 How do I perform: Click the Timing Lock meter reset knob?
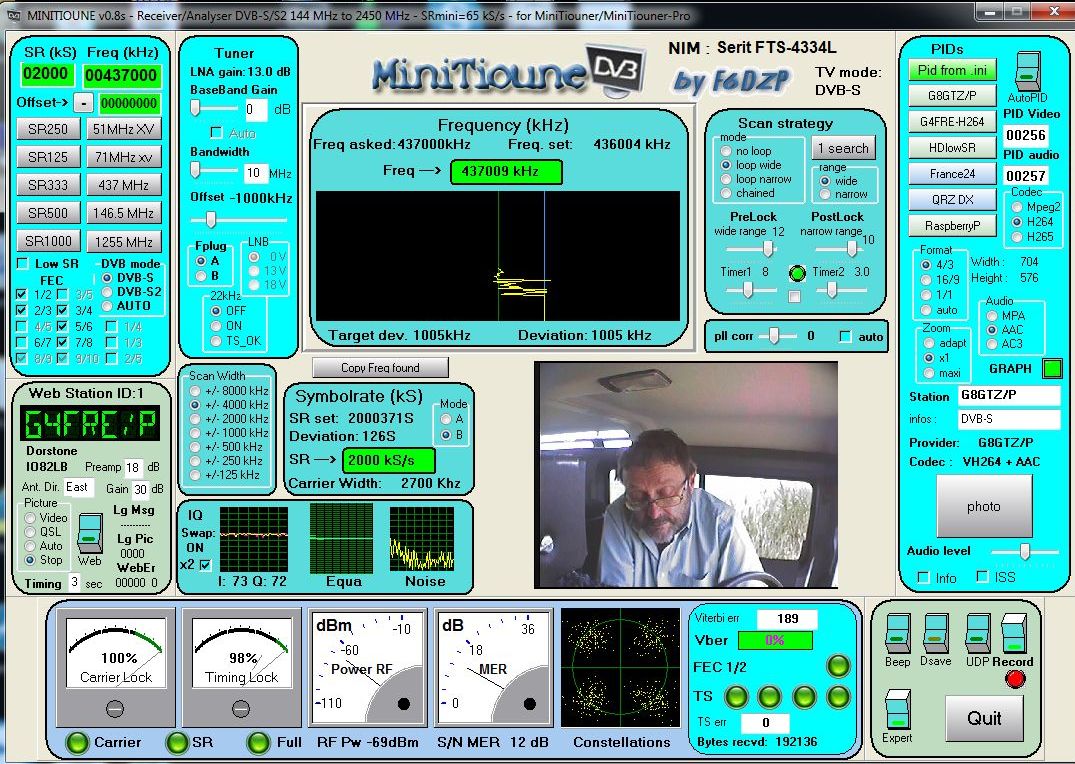tap(241, 708)
